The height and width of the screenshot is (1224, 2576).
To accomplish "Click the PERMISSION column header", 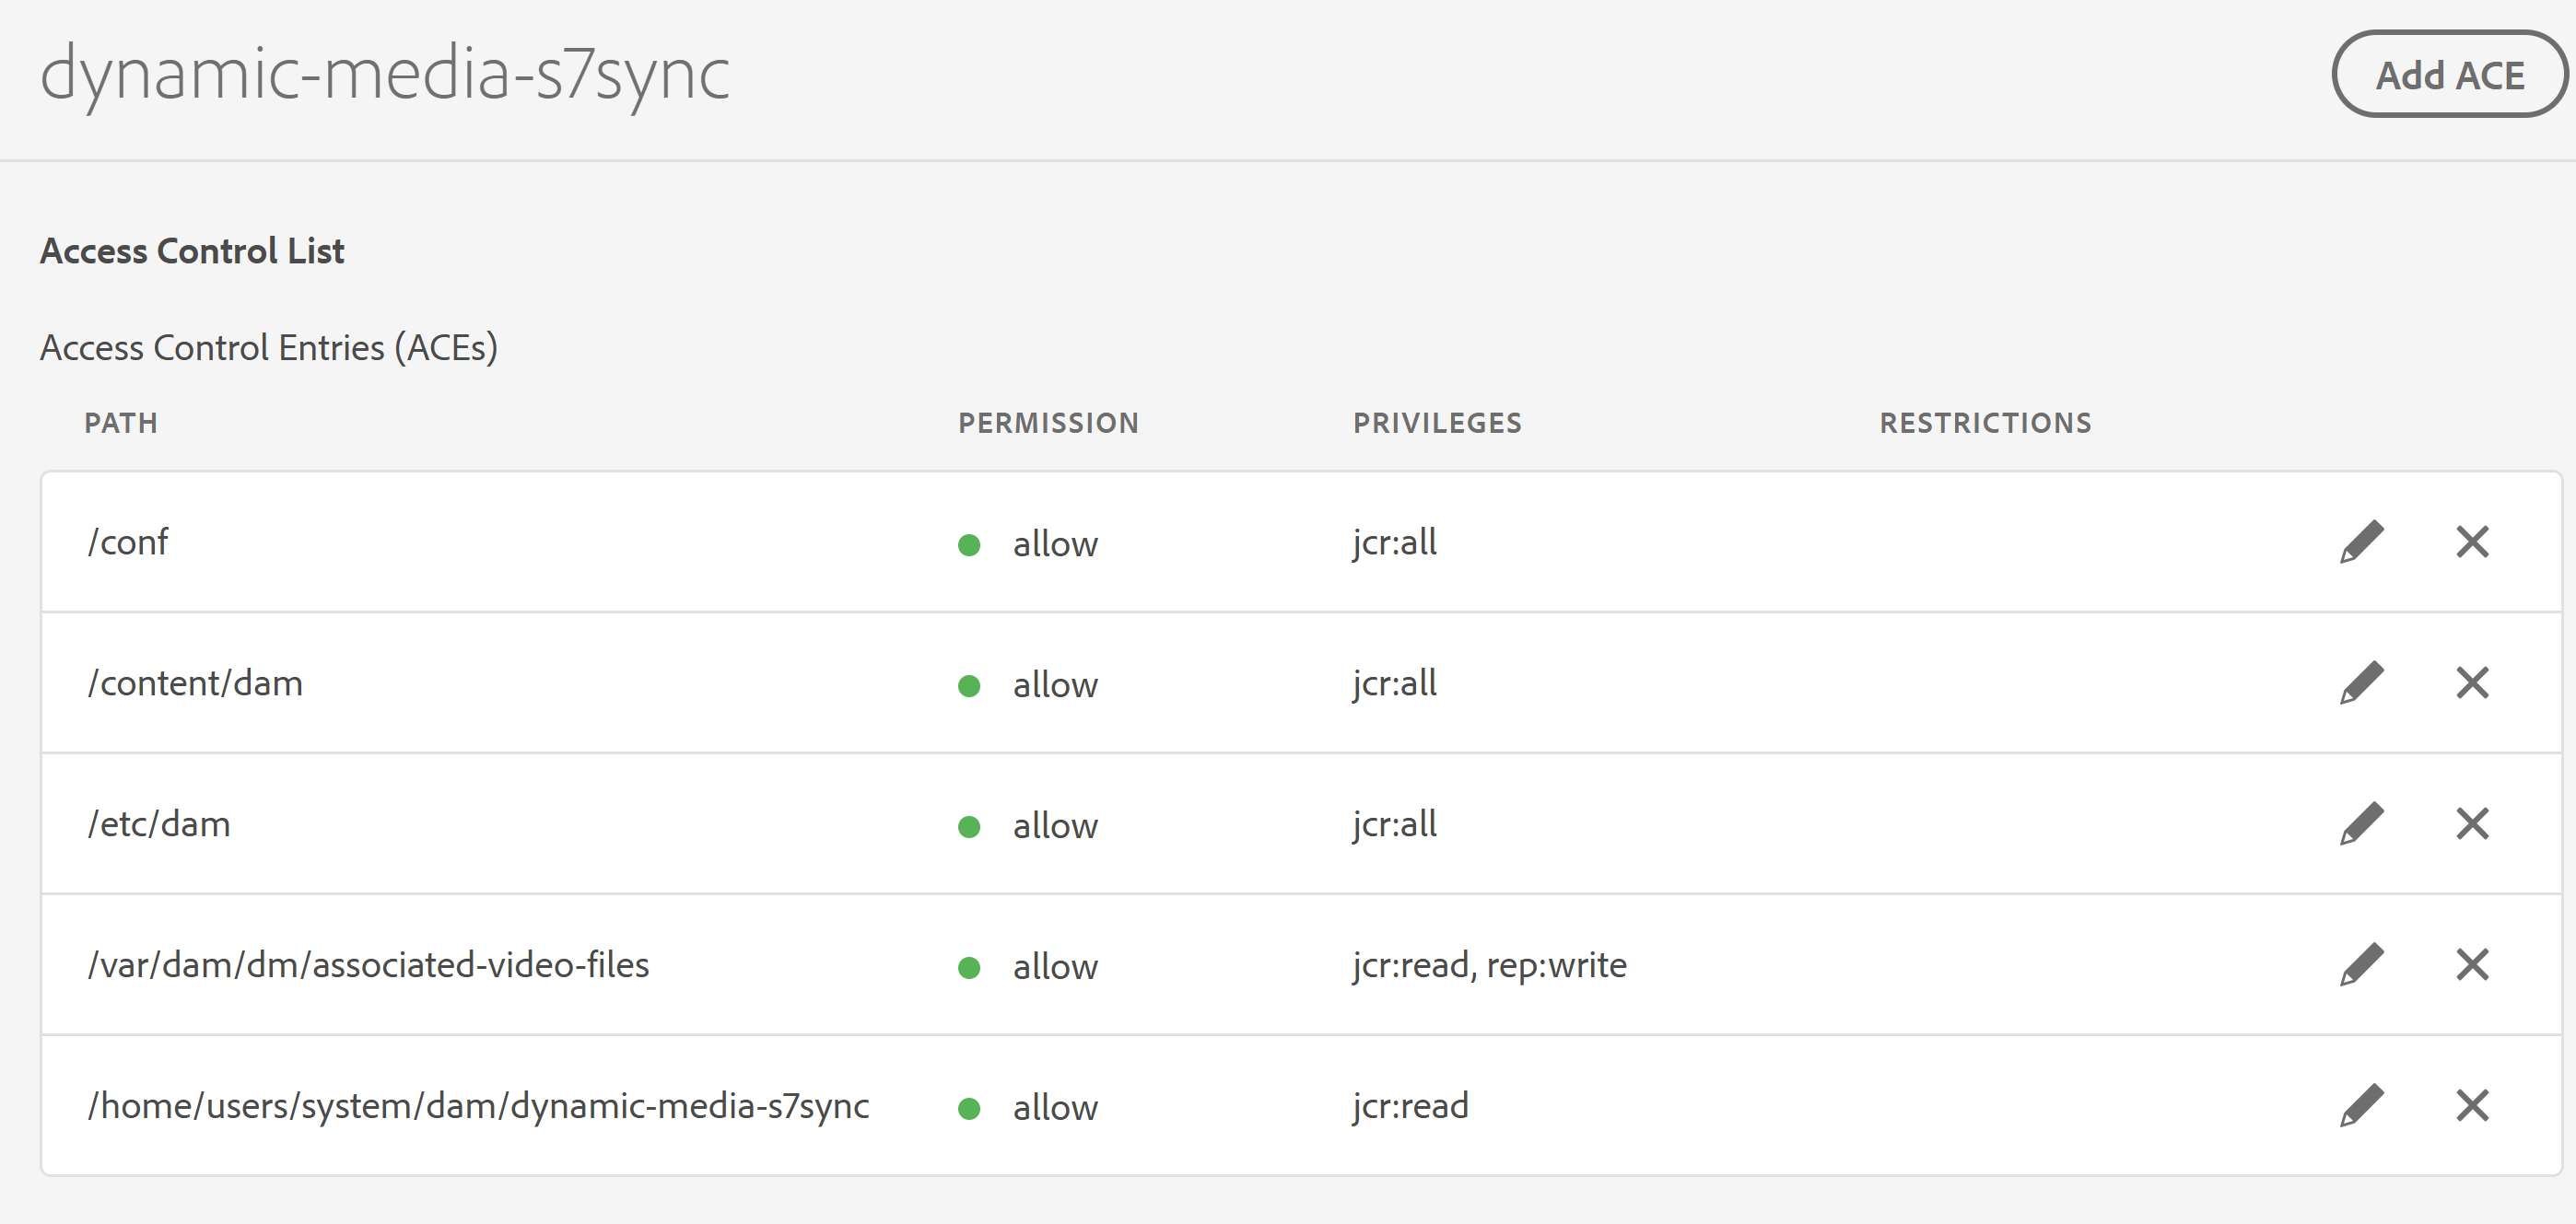I will [1048, 422].
